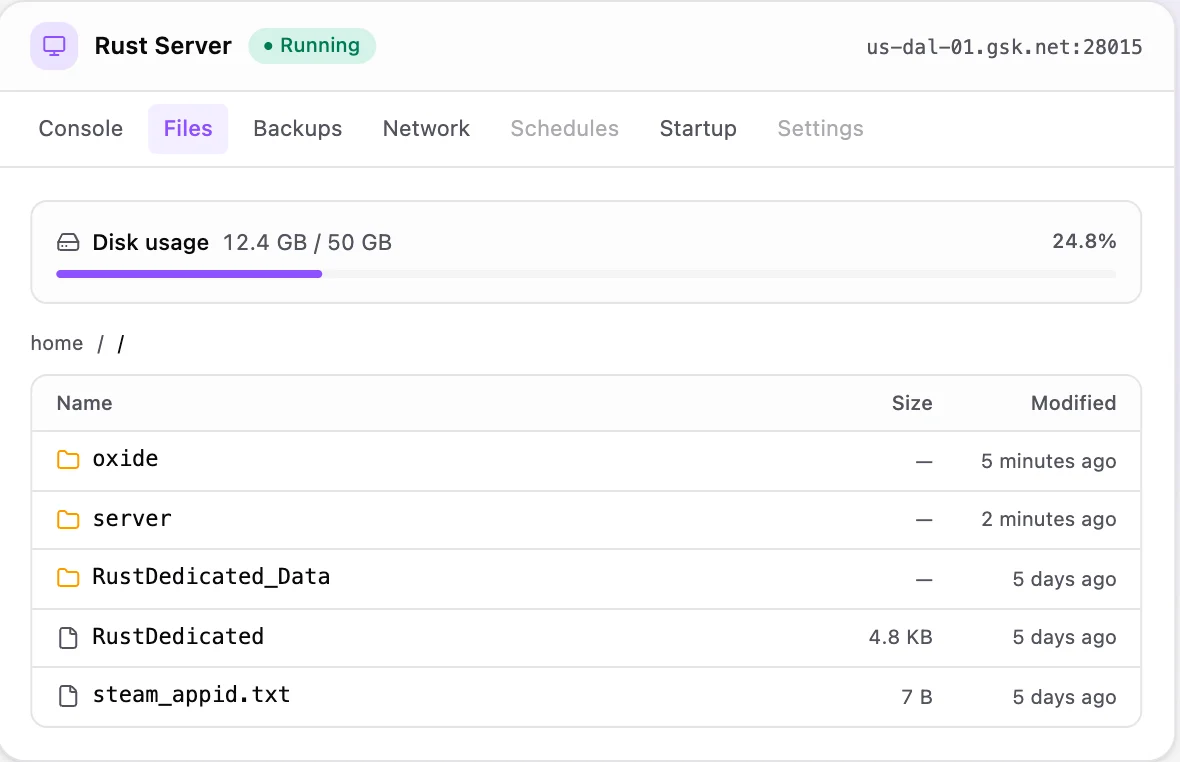
Task: Open the oxide folder name
Action: click(x=126, y=459)
